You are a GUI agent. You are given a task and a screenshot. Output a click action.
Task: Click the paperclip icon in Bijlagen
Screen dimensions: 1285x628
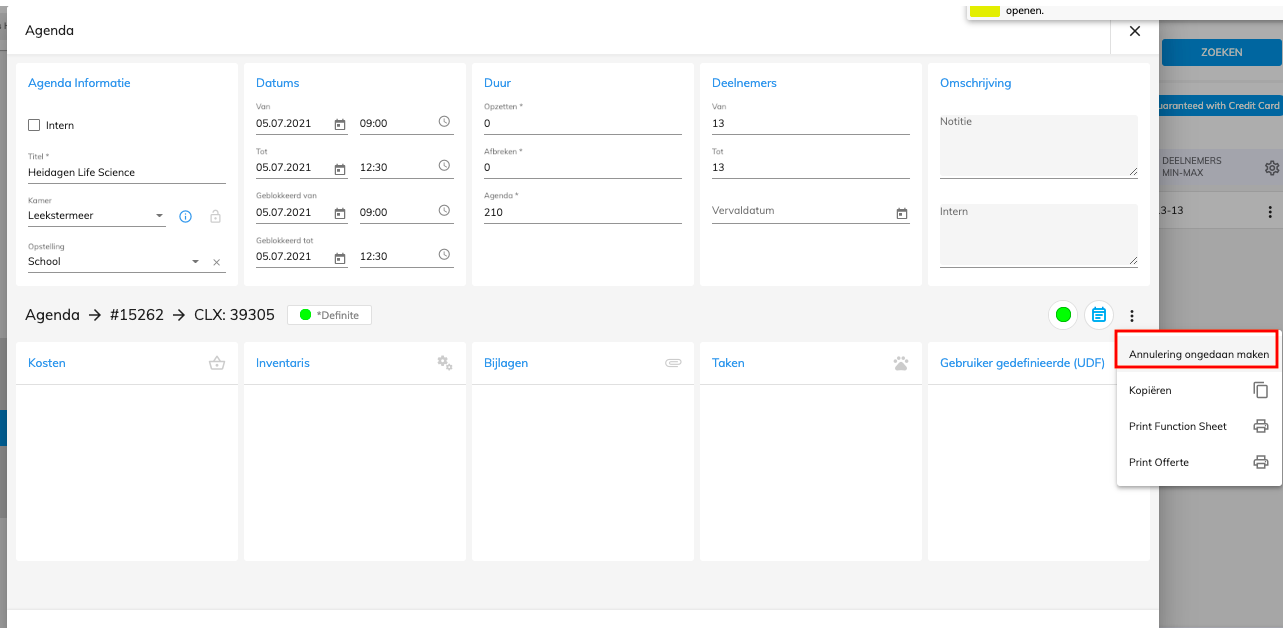[673, 363]
